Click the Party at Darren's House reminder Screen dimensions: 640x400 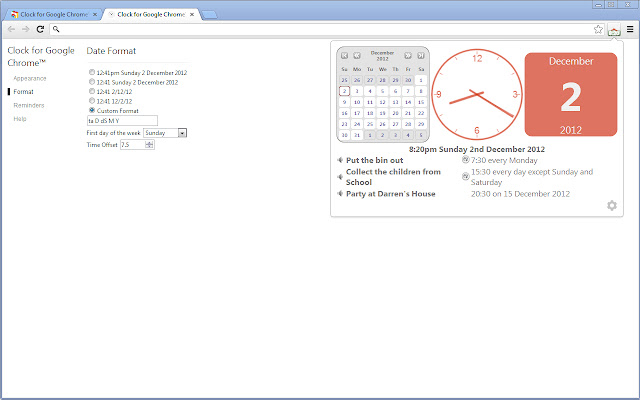coord(391,193)
